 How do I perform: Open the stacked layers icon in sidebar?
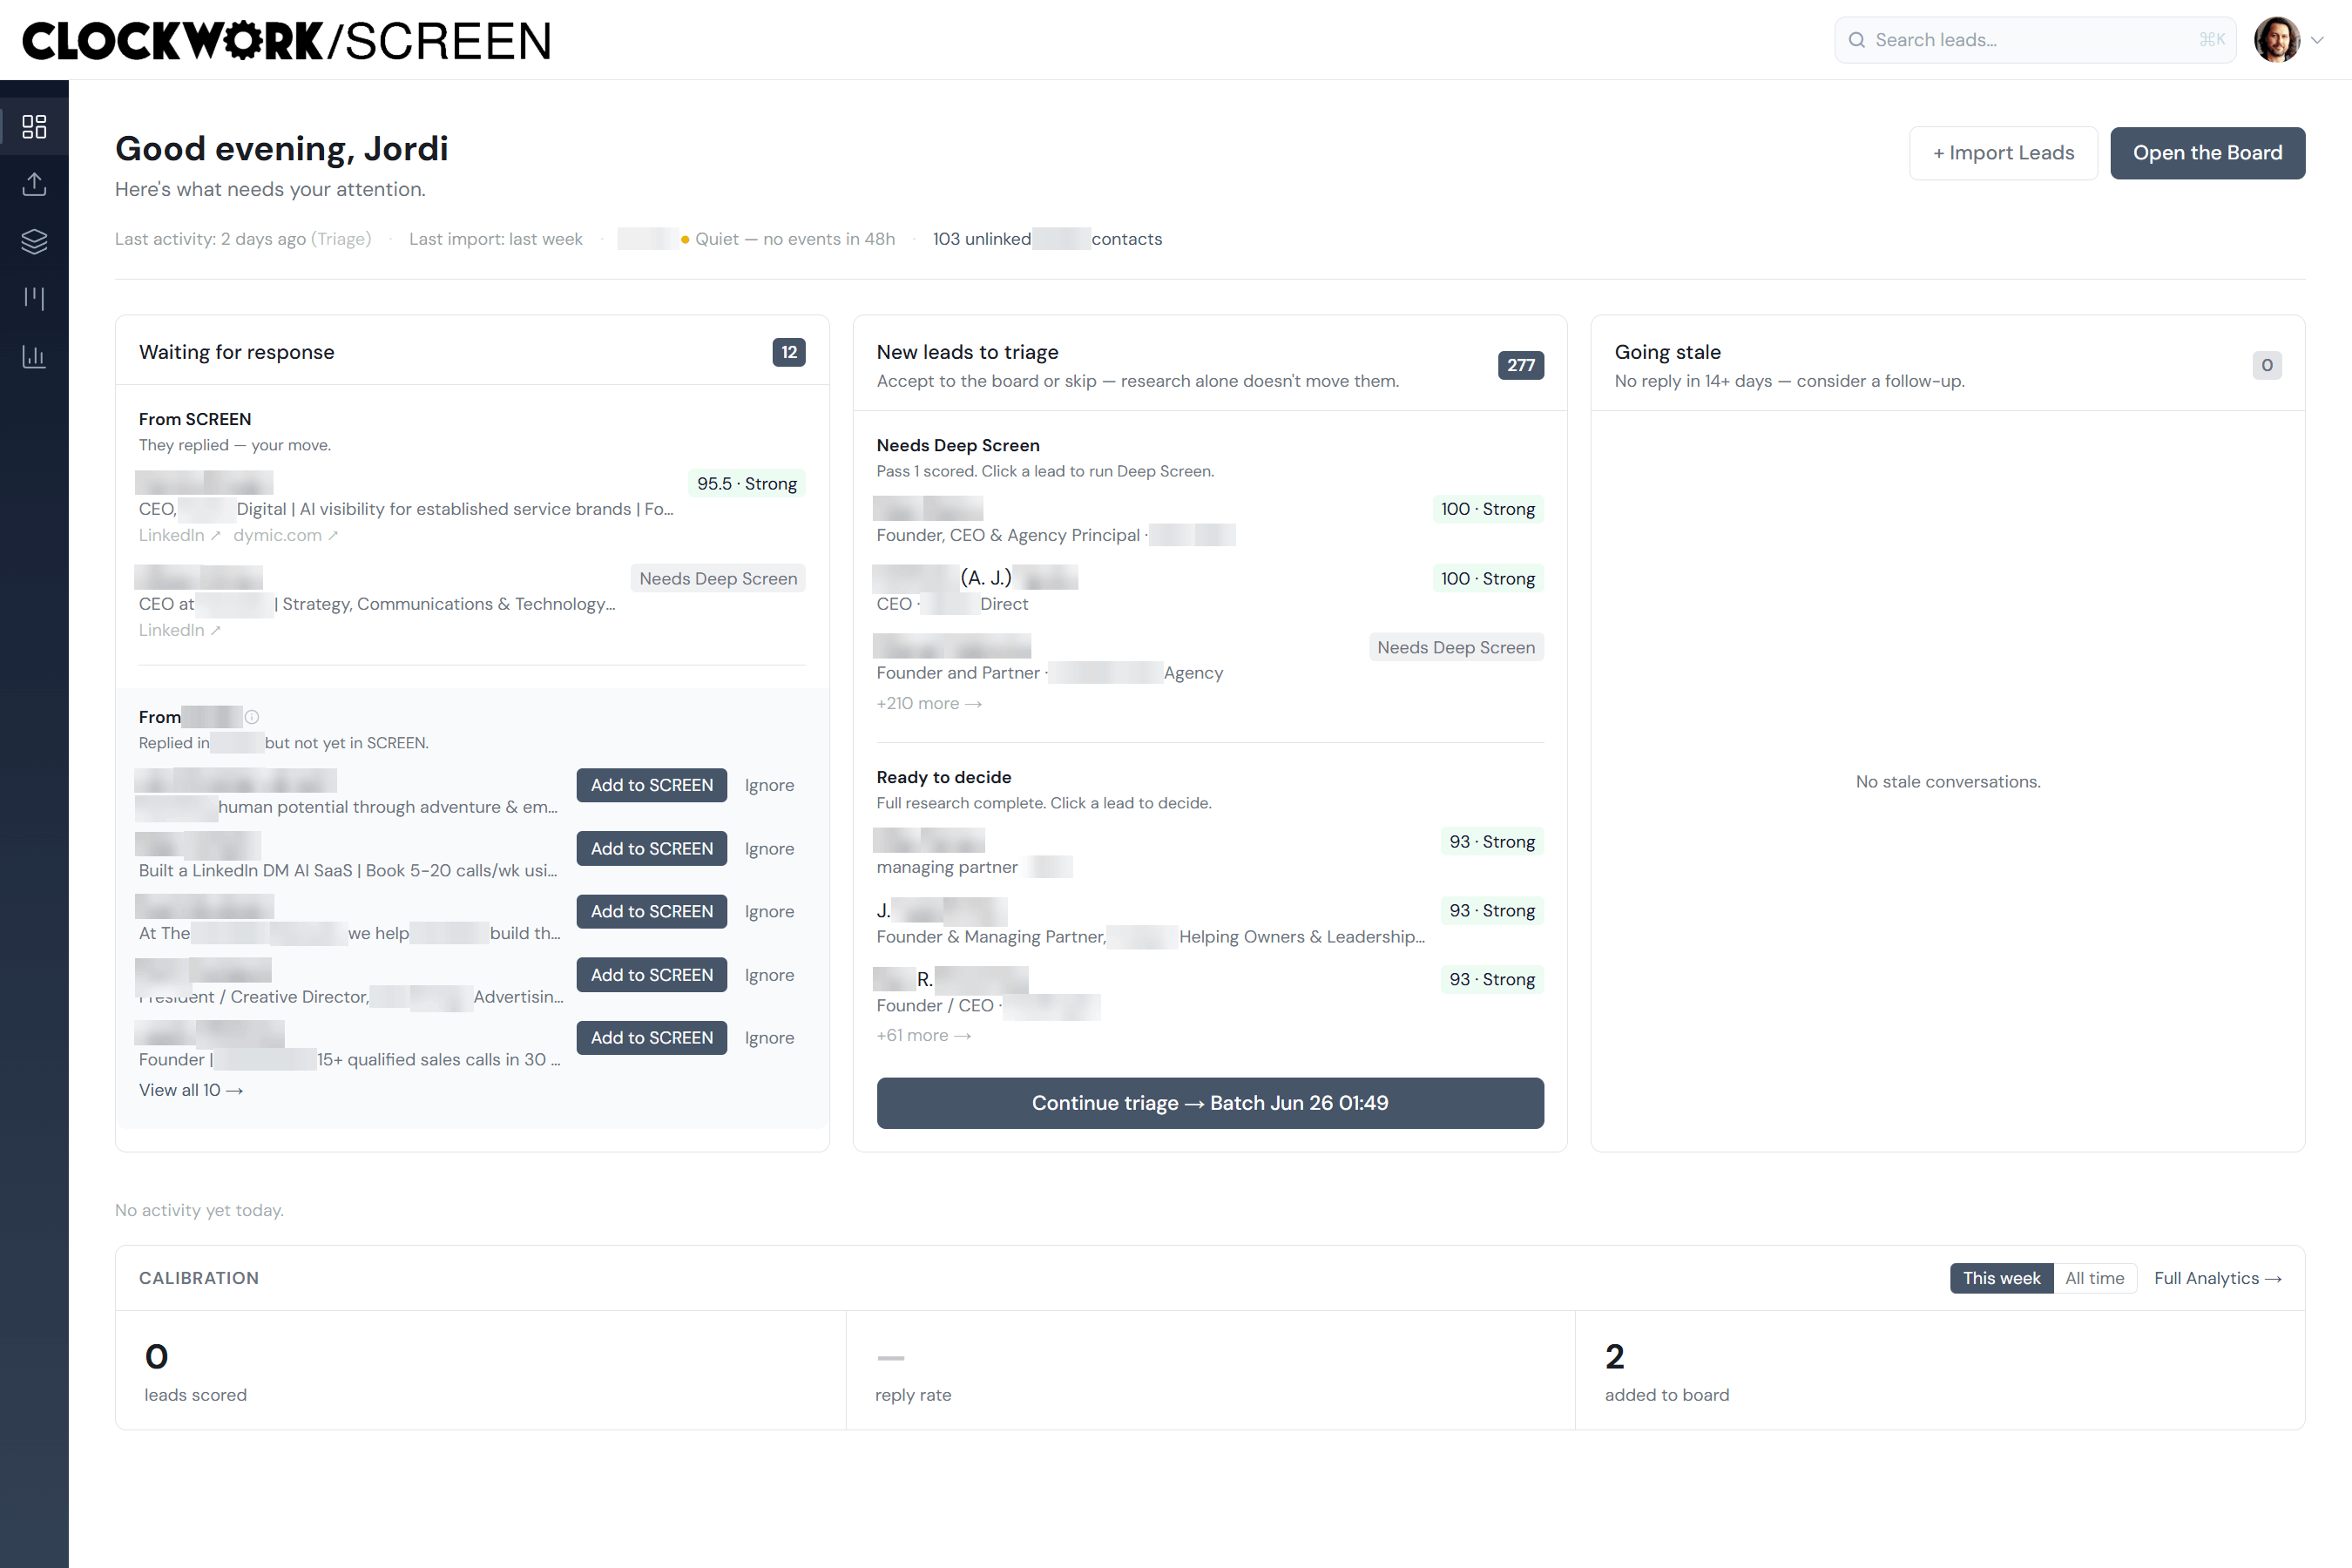tap(34, 241)
